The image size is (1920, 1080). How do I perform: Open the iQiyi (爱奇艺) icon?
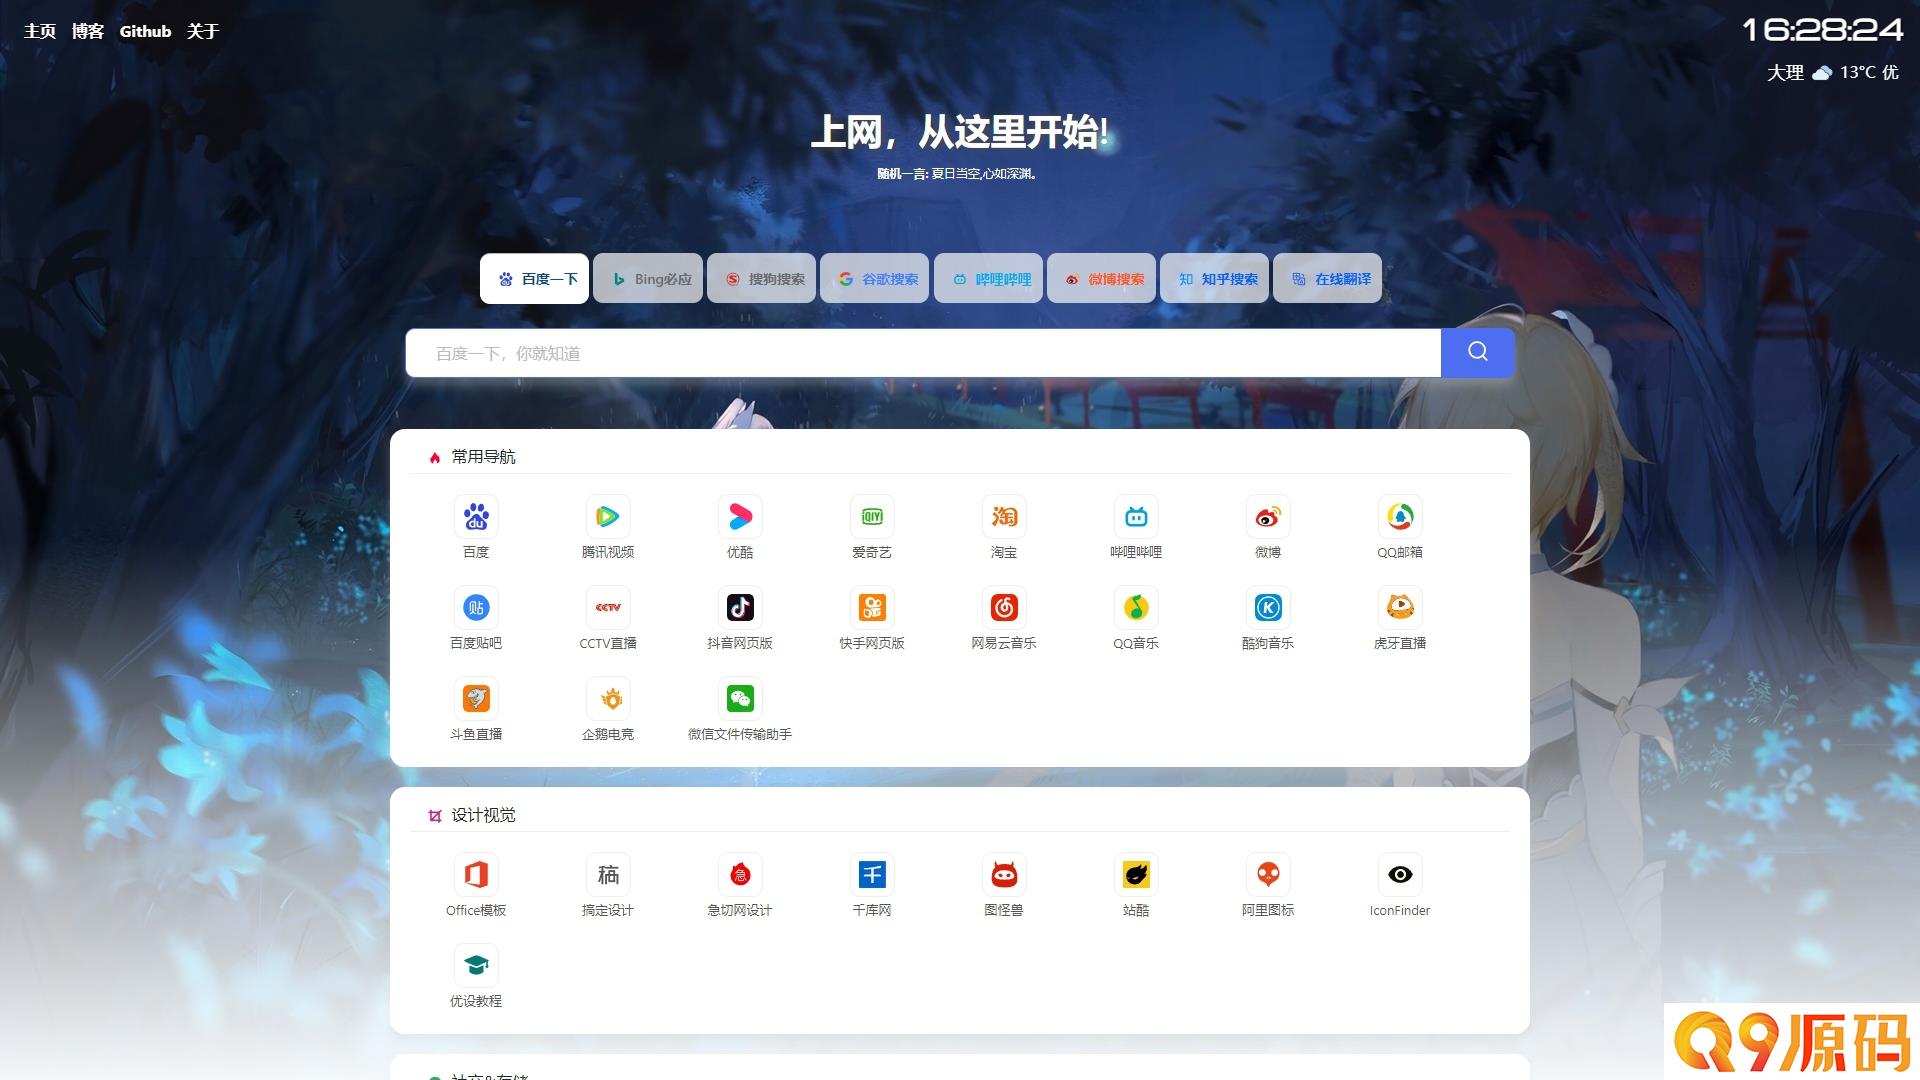872,517
